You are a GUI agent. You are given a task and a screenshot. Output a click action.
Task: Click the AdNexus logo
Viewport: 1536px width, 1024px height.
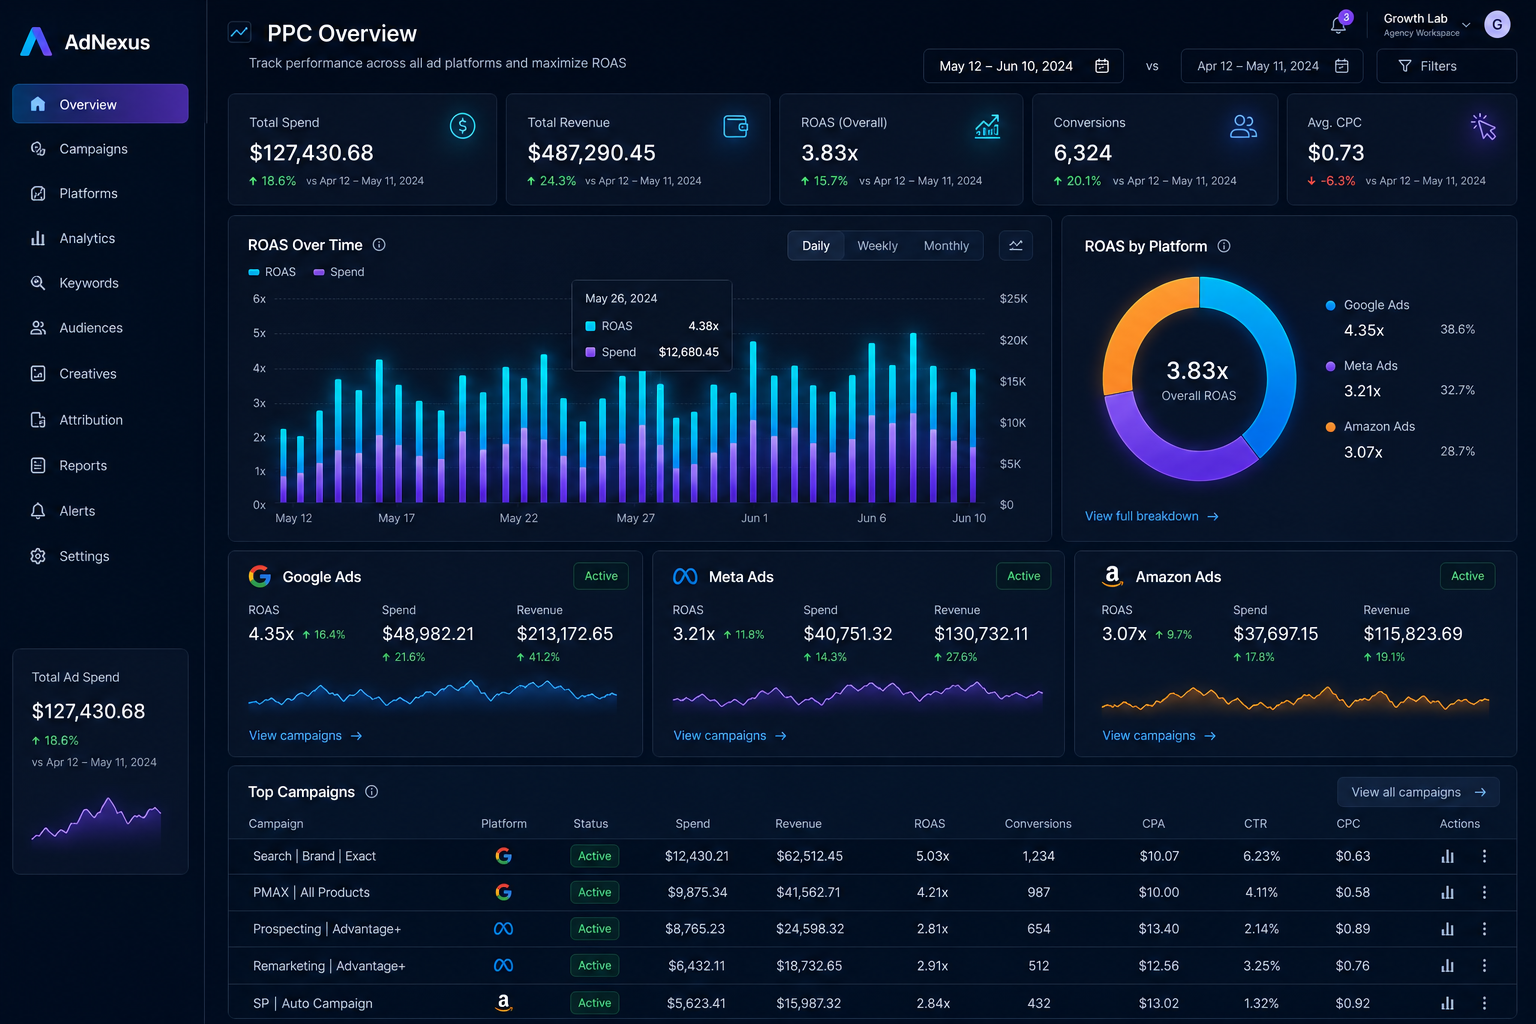click(x=85, y=42)
